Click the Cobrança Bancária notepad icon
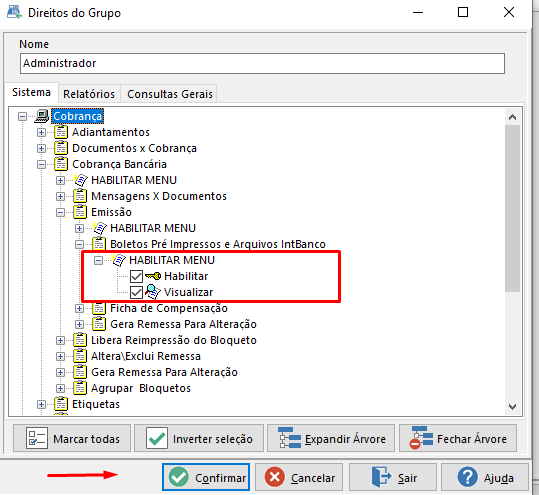Viewport: 539px width, 495px height. (61, 164)
